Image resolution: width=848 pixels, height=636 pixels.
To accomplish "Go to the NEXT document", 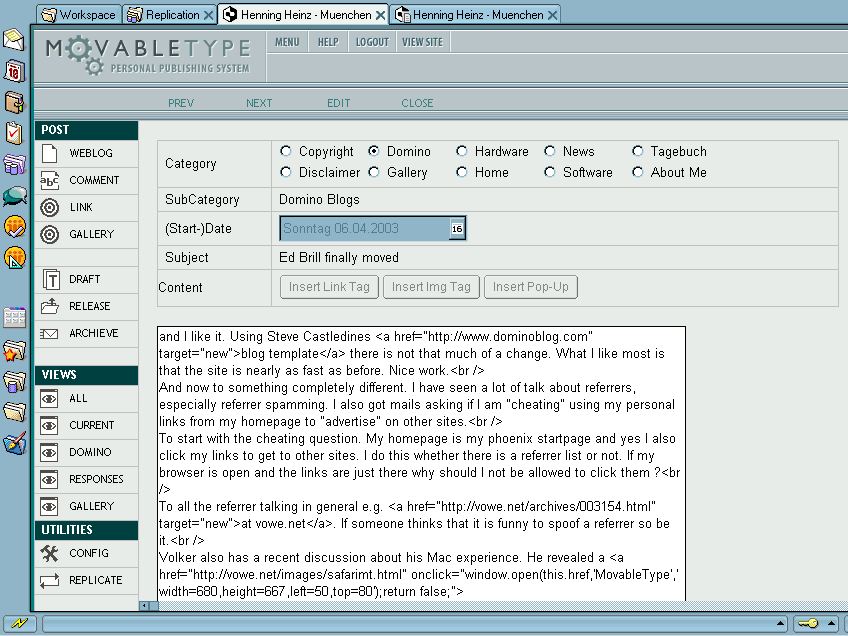I will click(x=259, y=103).
